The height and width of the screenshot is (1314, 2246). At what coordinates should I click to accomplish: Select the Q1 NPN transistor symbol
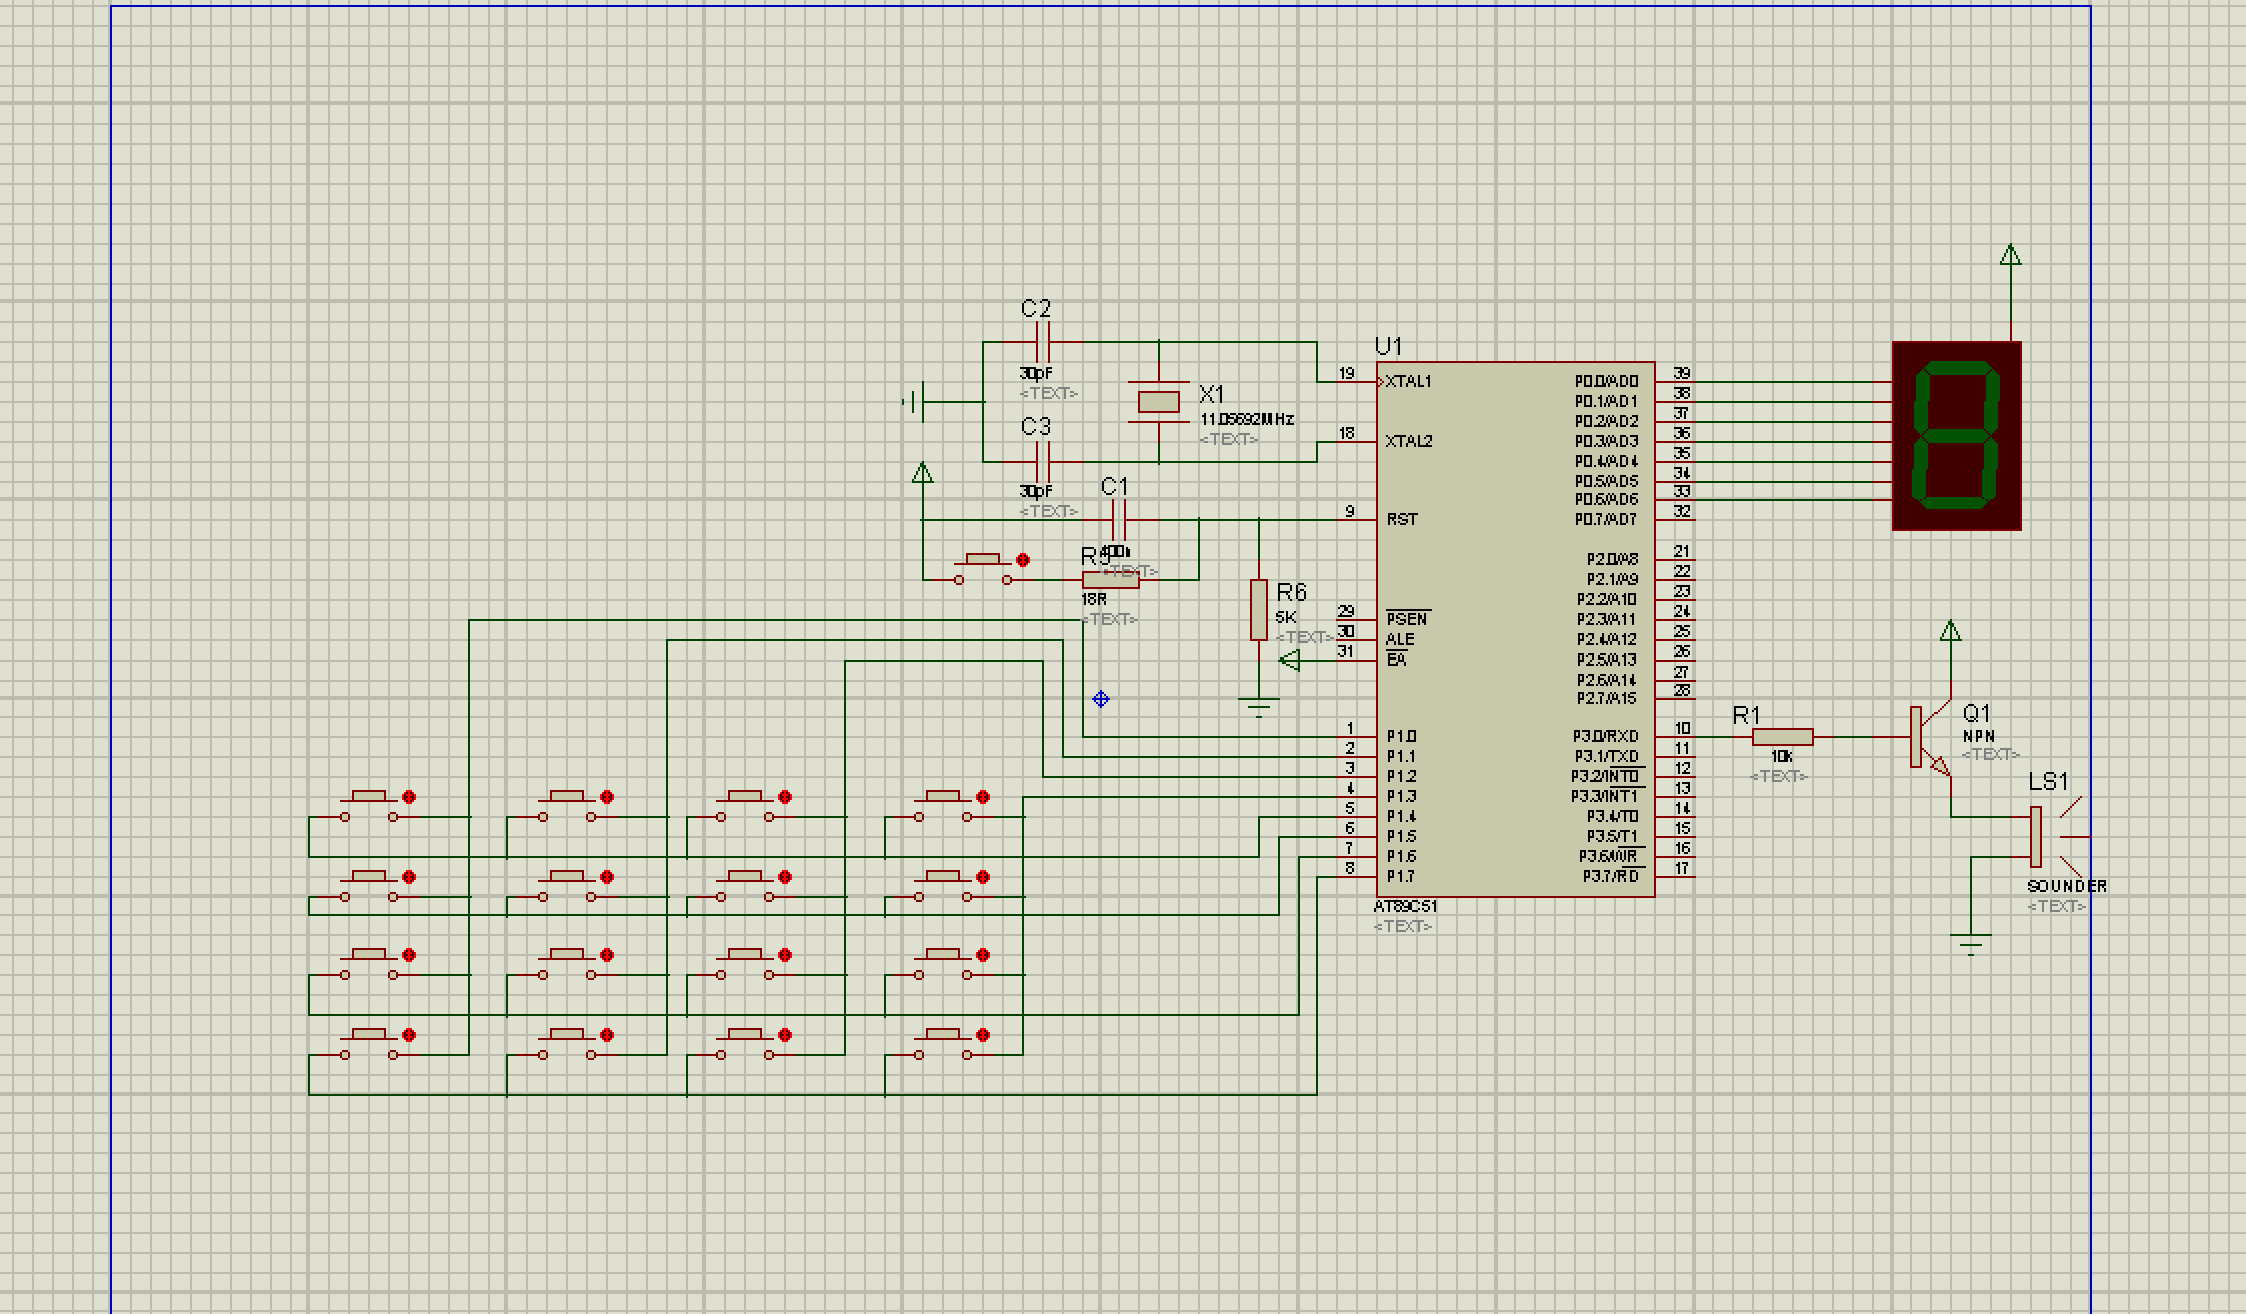(1931, 737)
